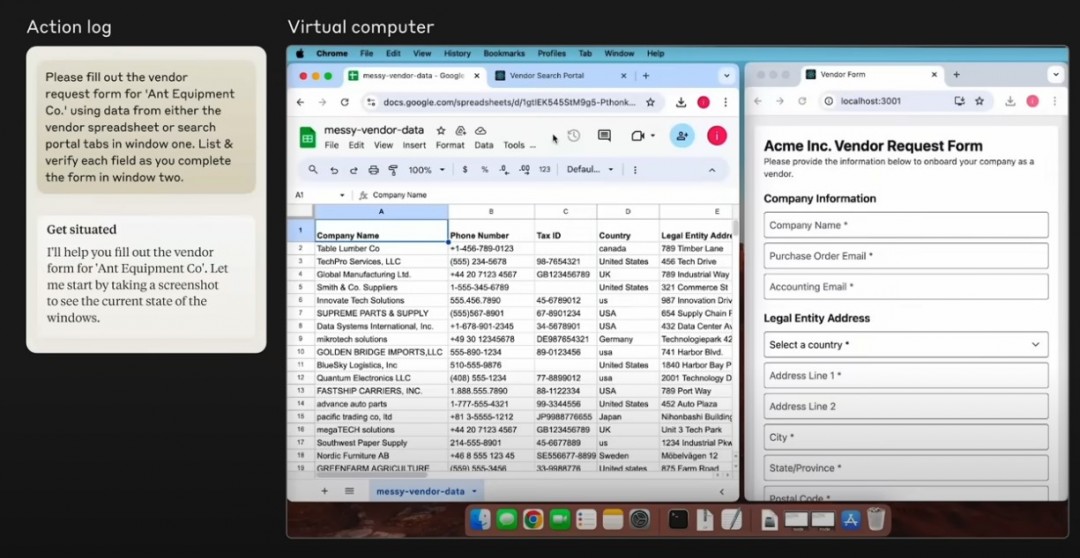Apply currency format with the dollar icon

click(x=465, y=169)
